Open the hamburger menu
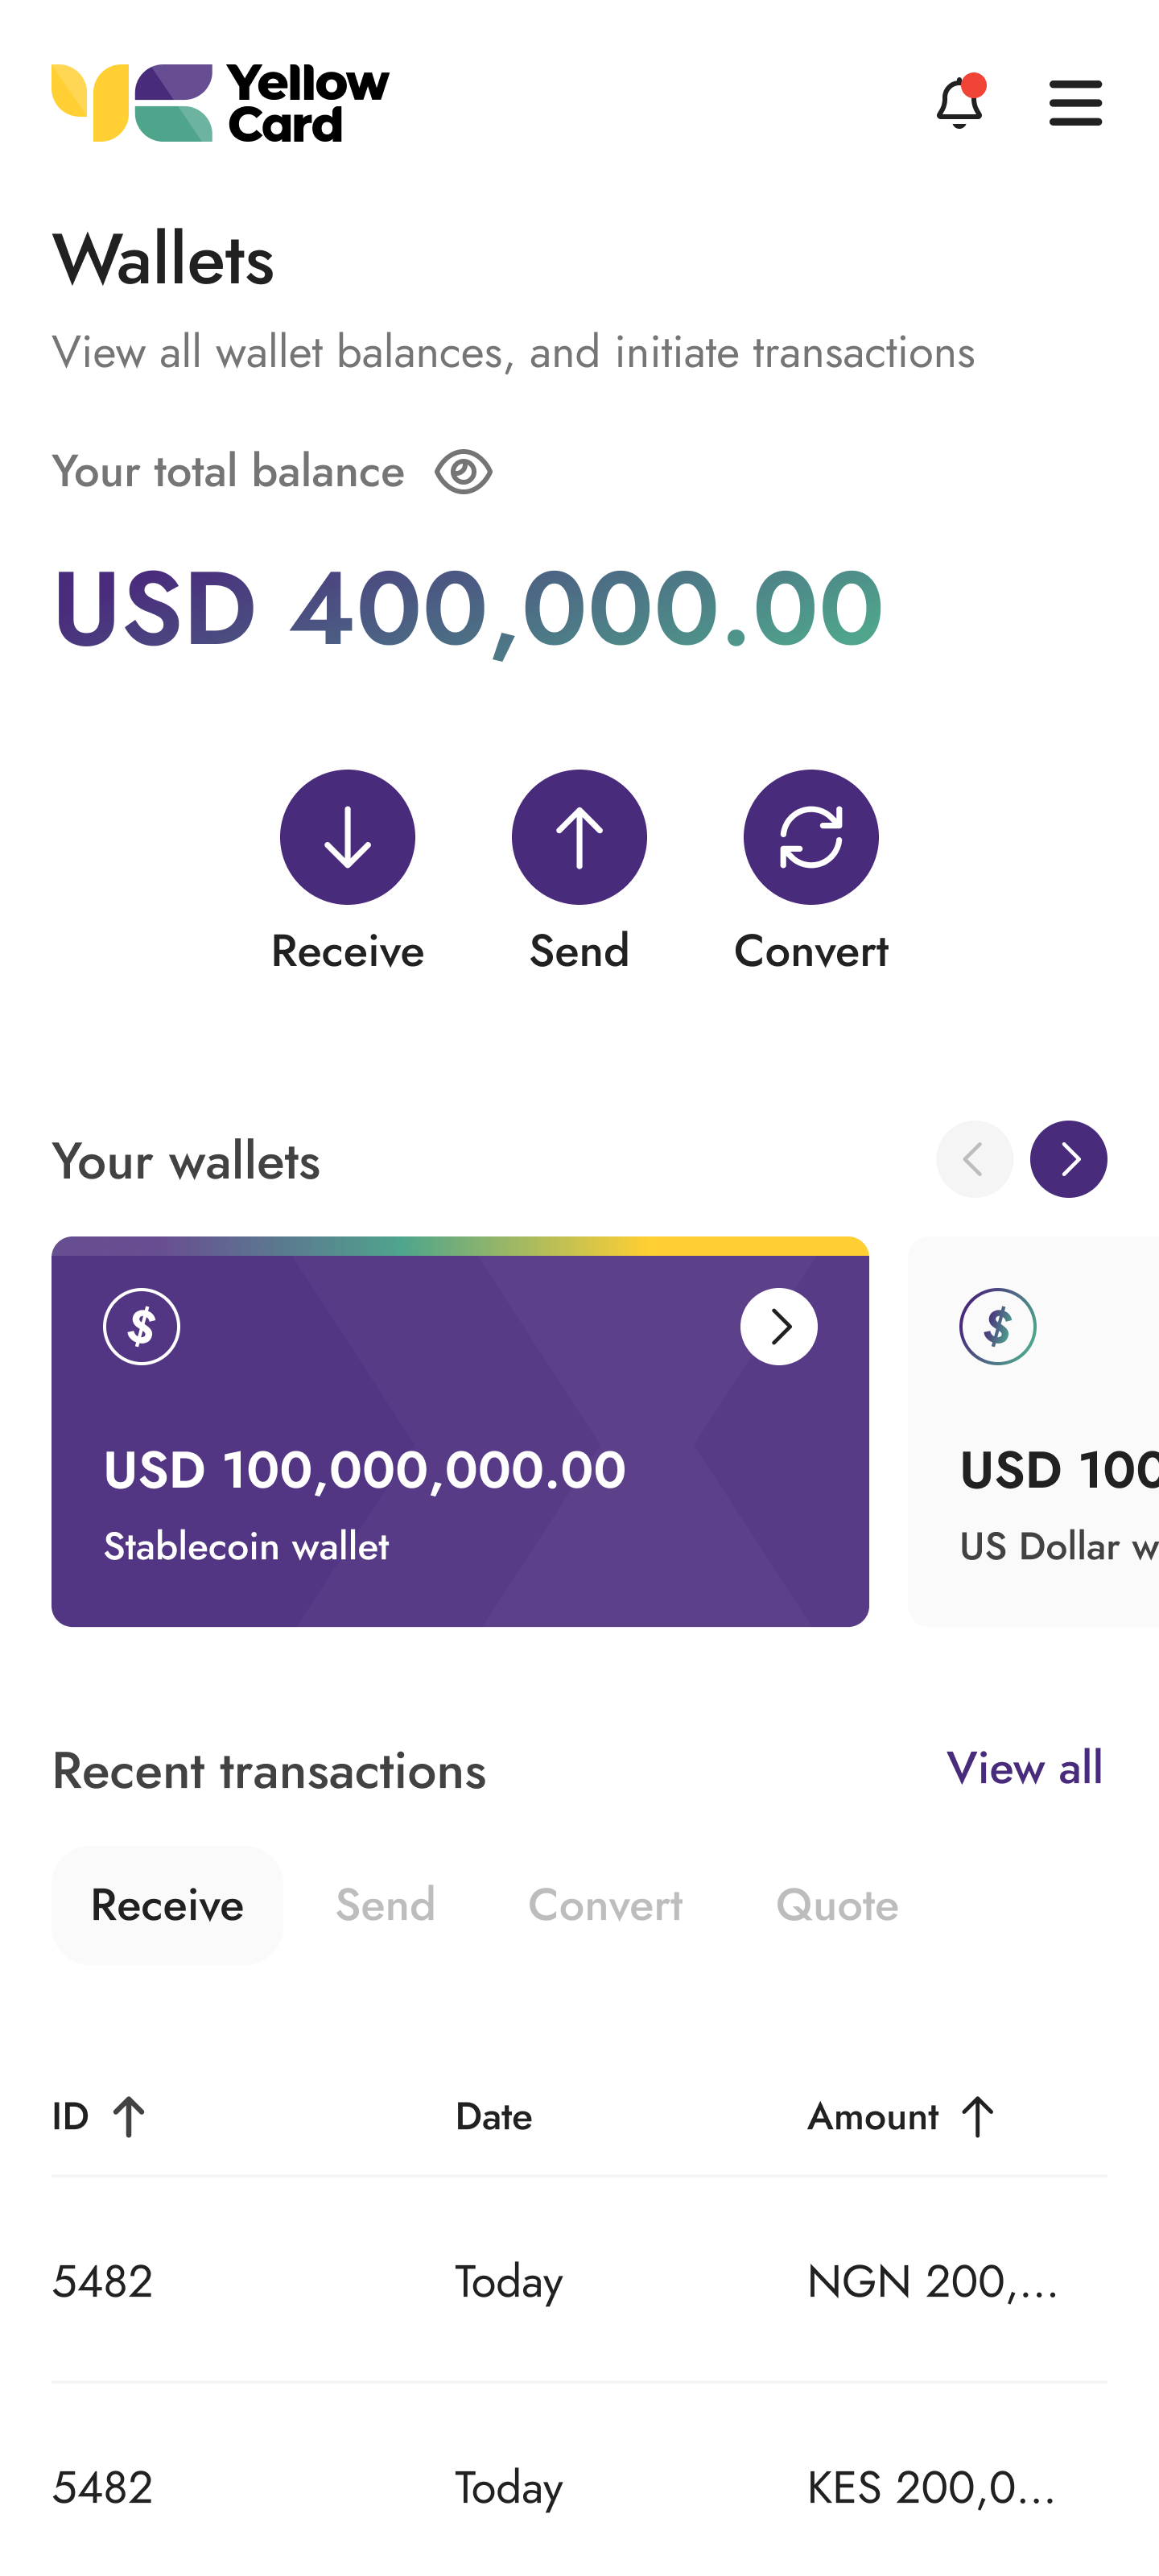 tap(1075, 103)
